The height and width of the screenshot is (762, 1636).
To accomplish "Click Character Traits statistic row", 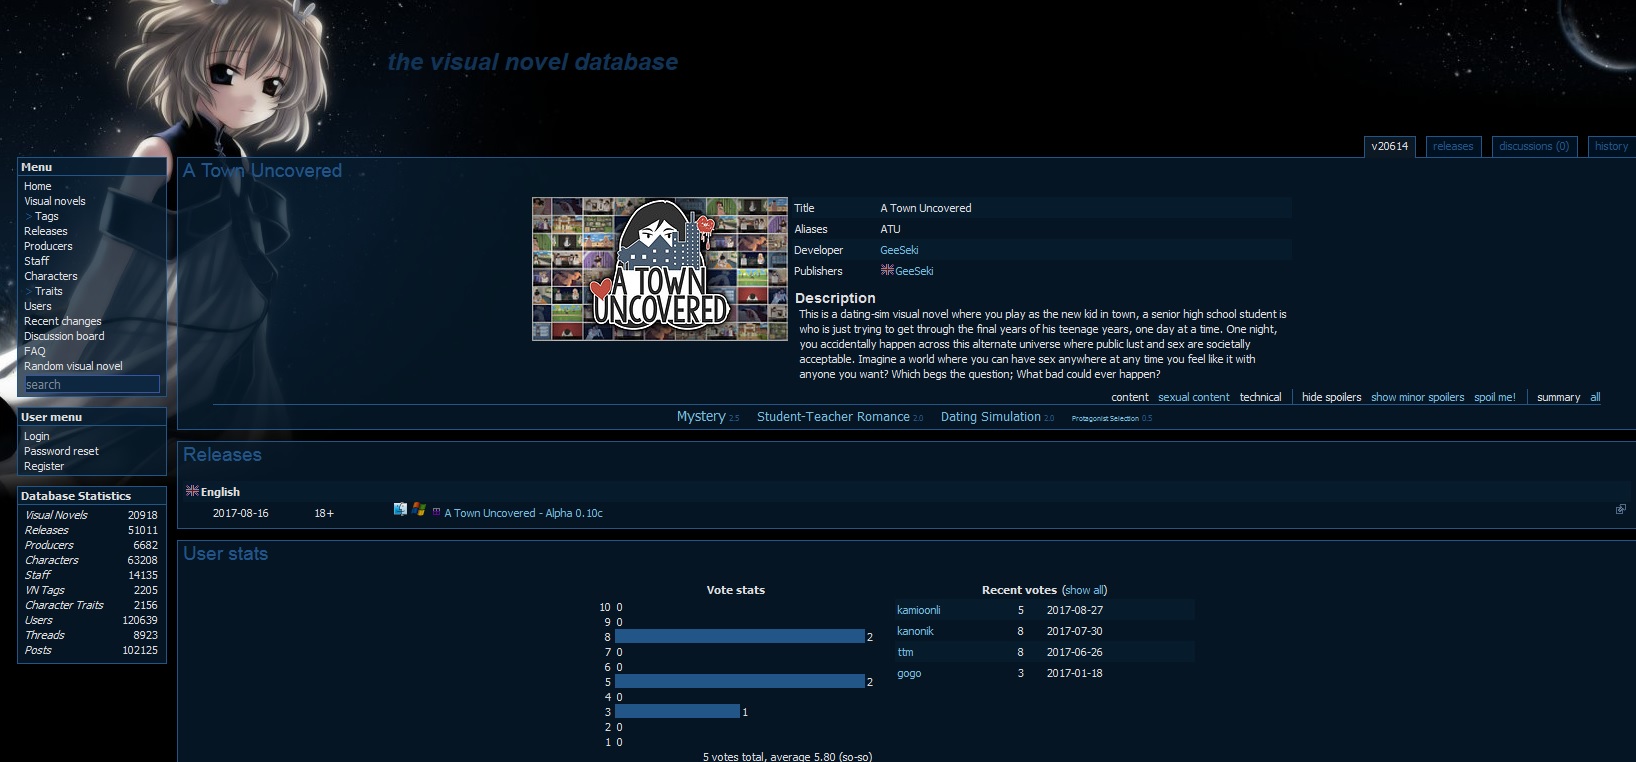I will [91, 605].
